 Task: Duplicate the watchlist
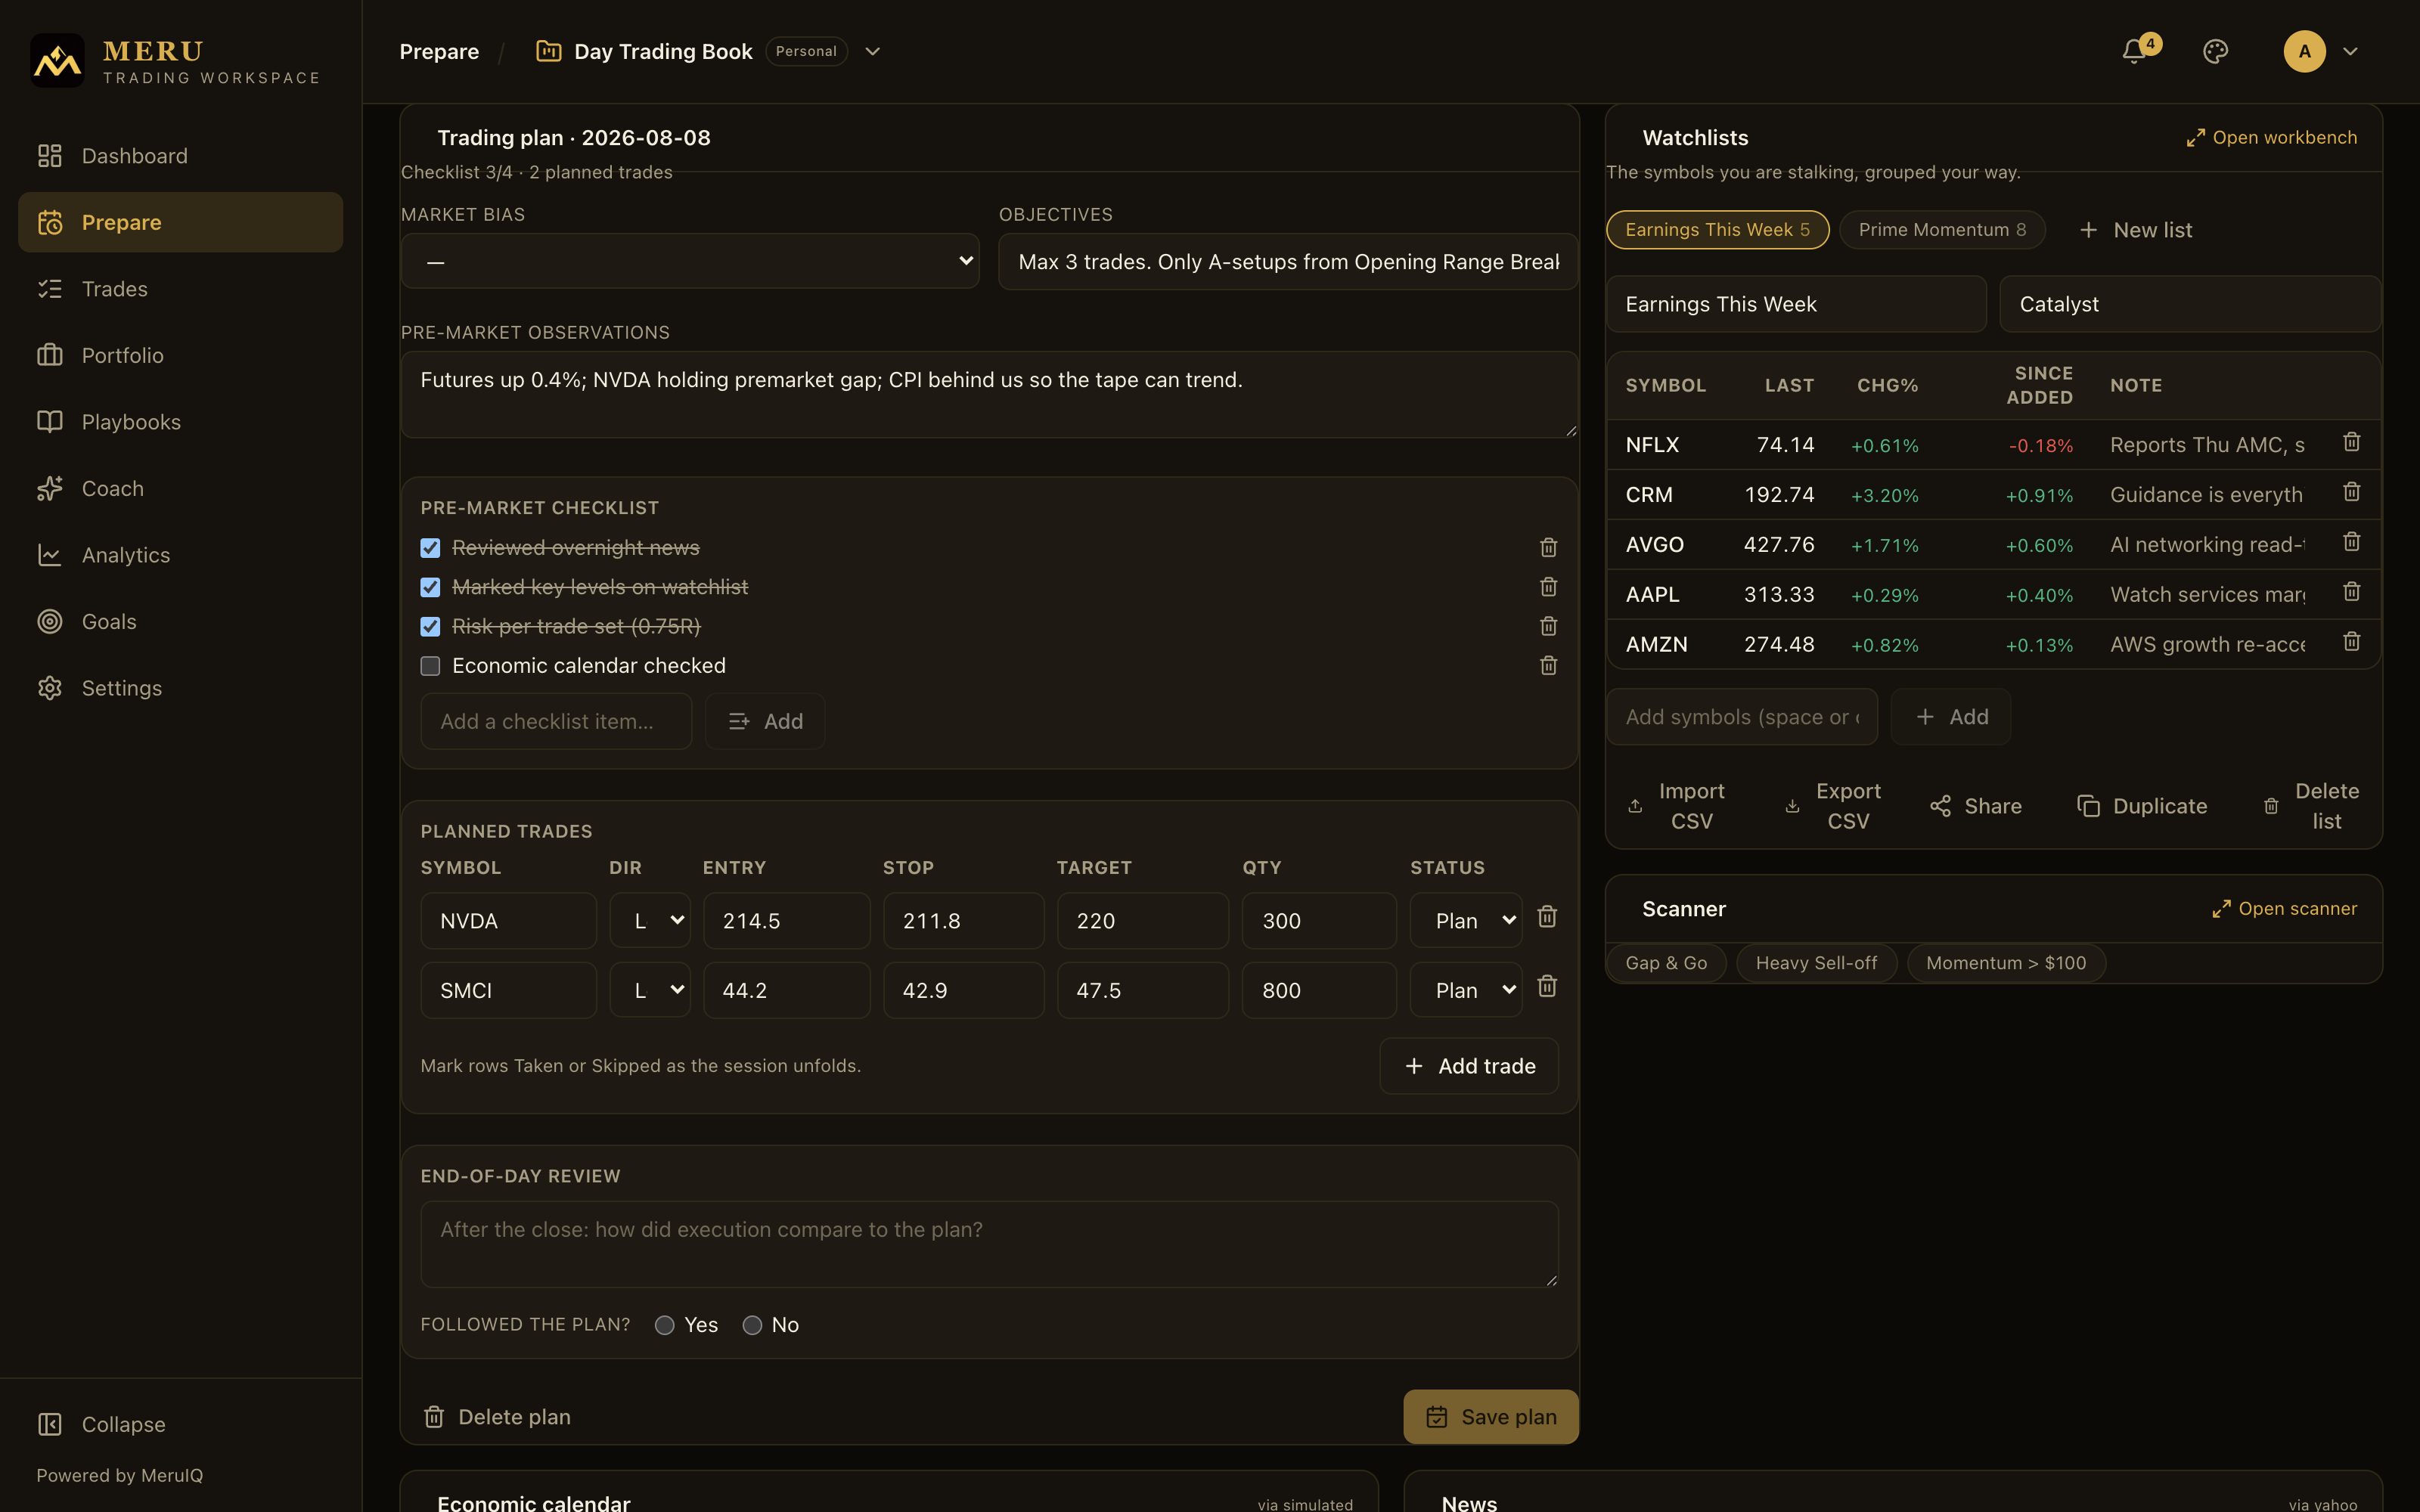pyautogui.click(x=2142, y=806)
